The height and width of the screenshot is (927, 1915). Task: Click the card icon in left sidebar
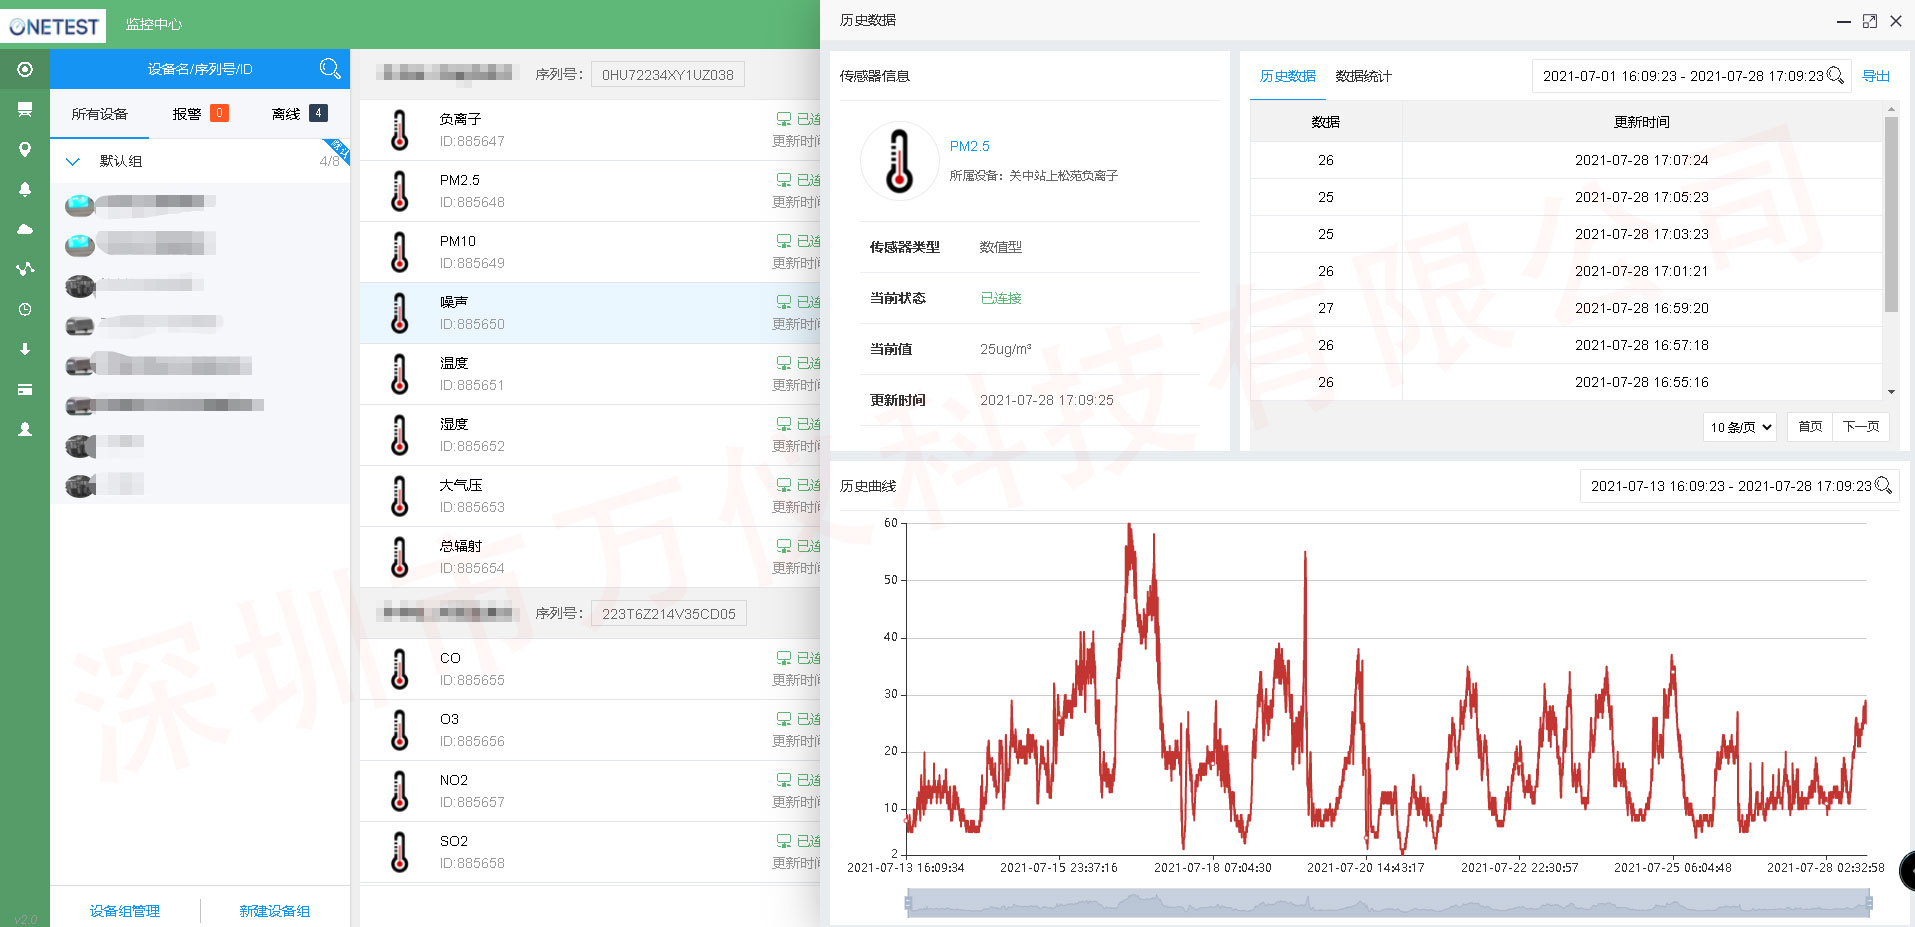click(25, 389)
